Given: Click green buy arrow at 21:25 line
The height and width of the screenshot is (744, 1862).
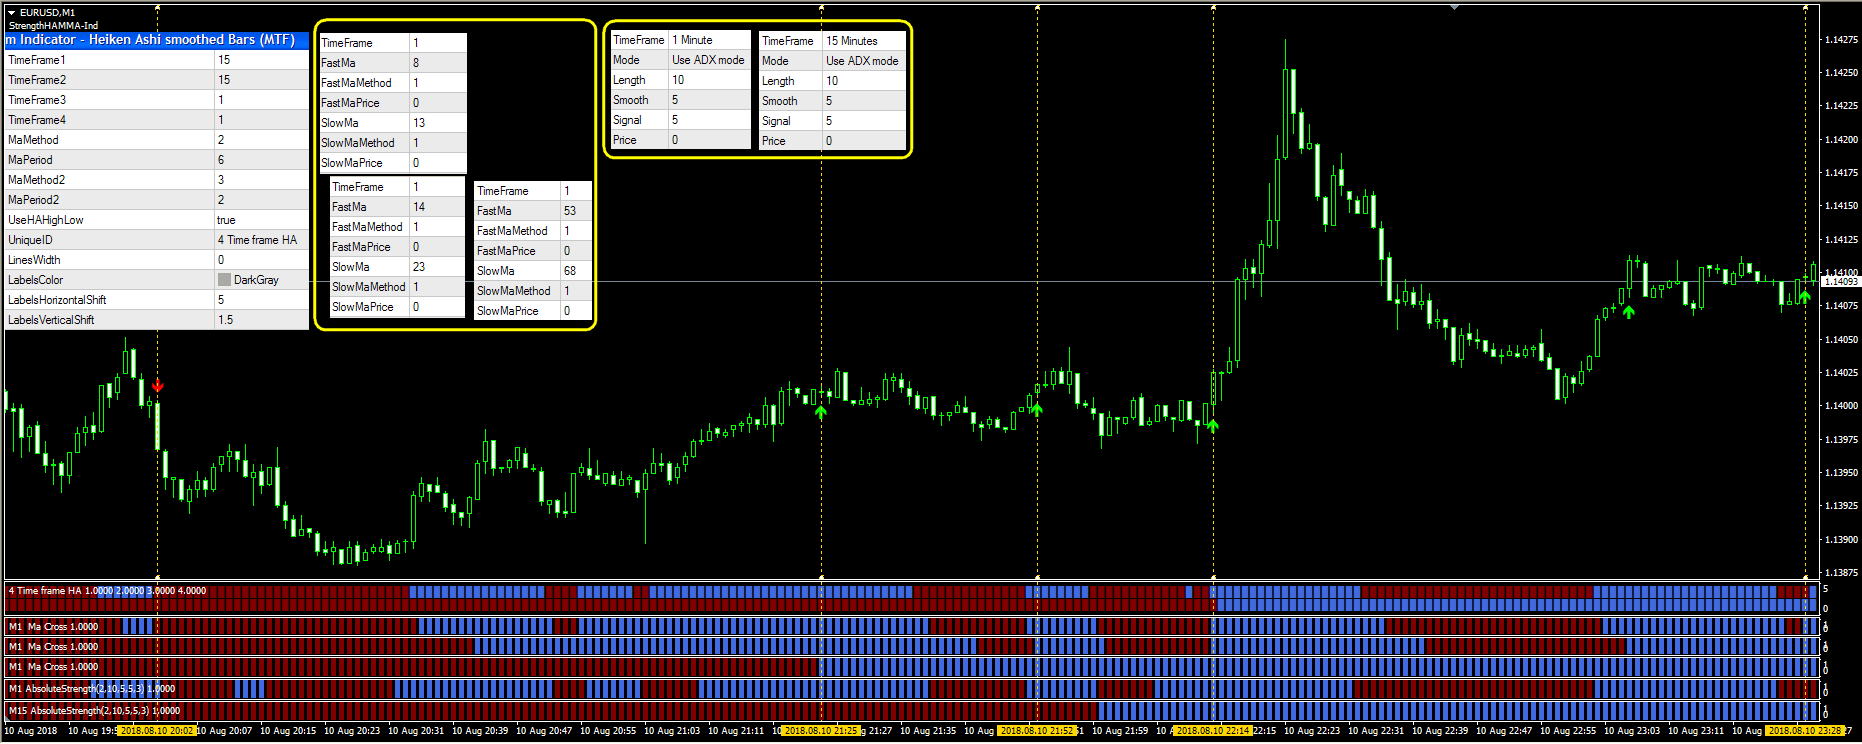Looking at the screenshot, I should point(821,411).
